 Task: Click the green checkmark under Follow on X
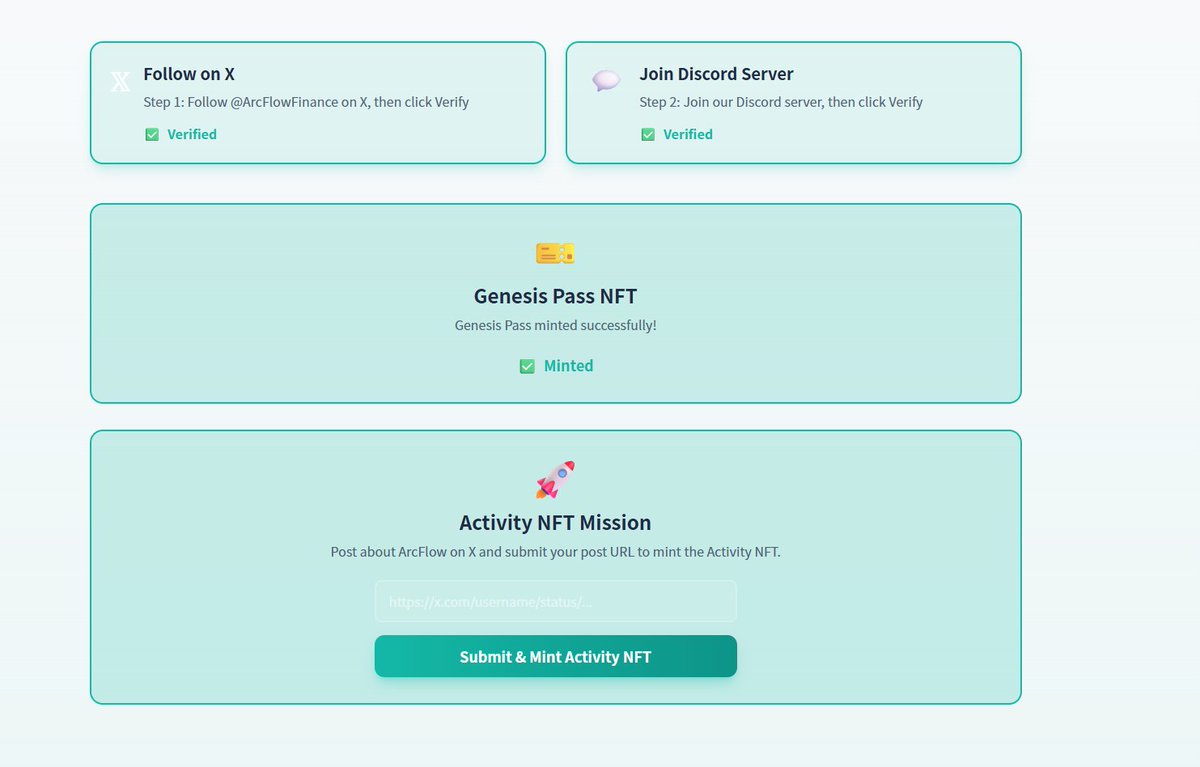point(152,134)
